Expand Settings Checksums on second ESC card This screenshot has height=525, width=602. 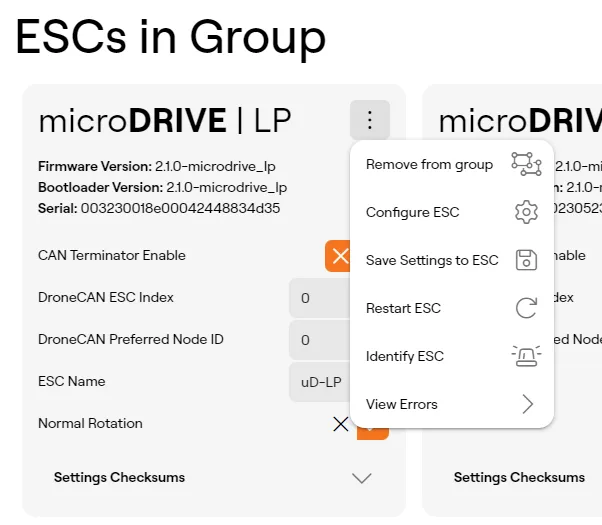(x=519, y=477)
